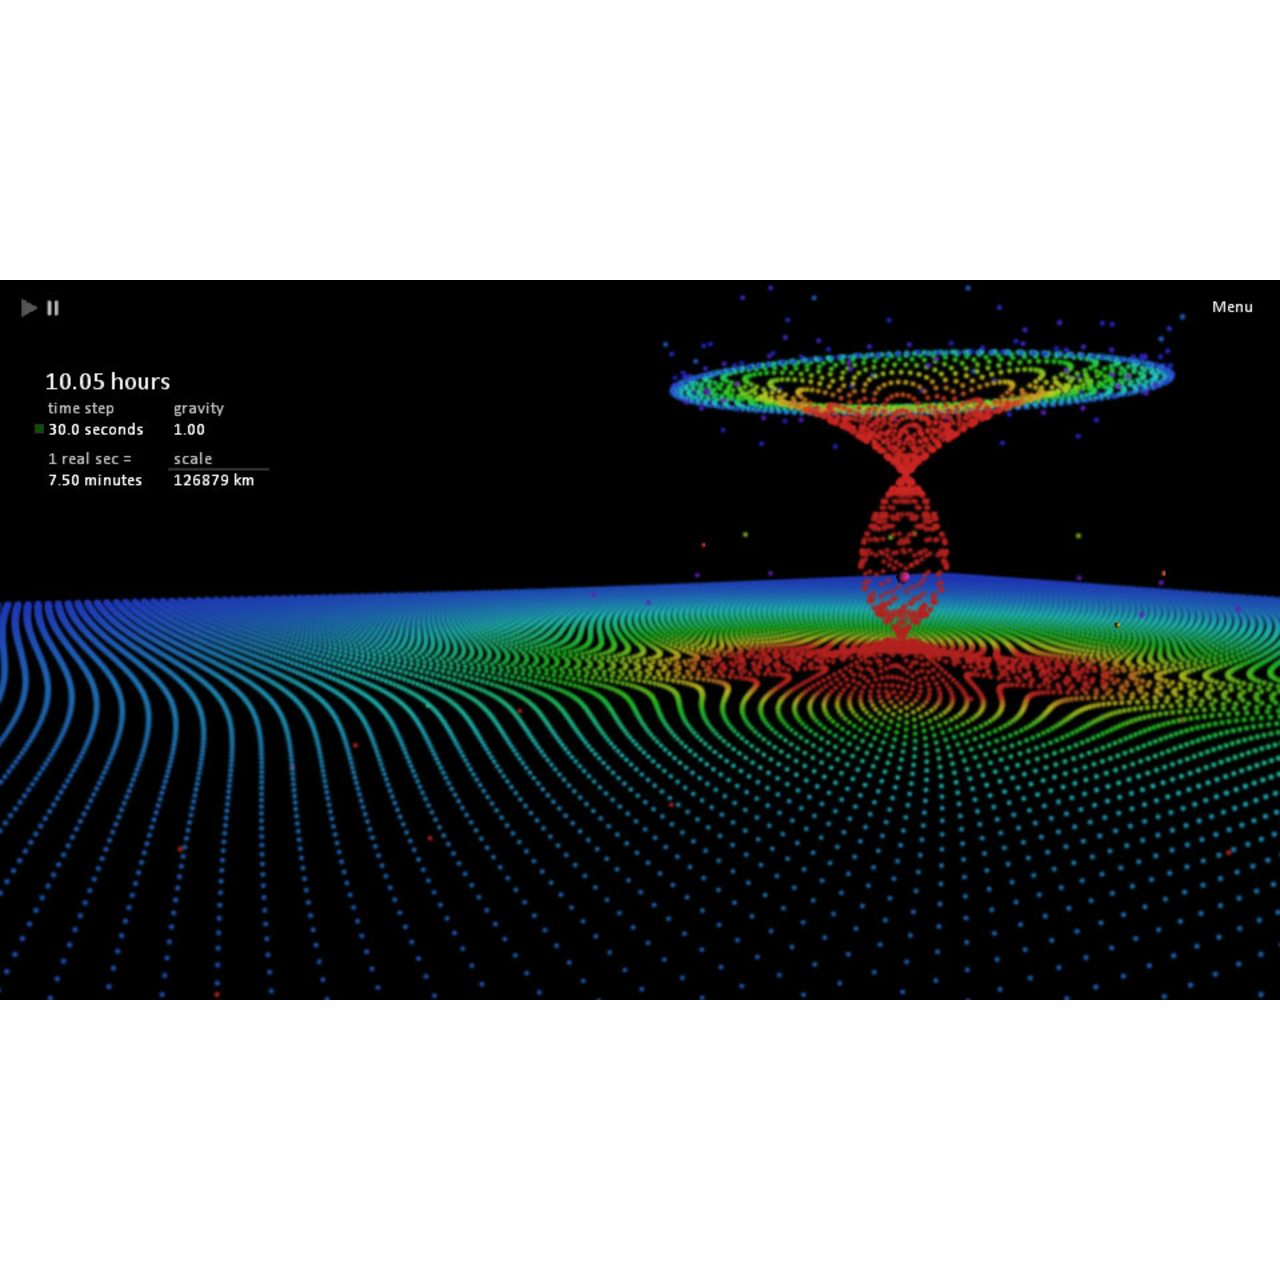Select the "gravity" label

click(x=198, y=408)
